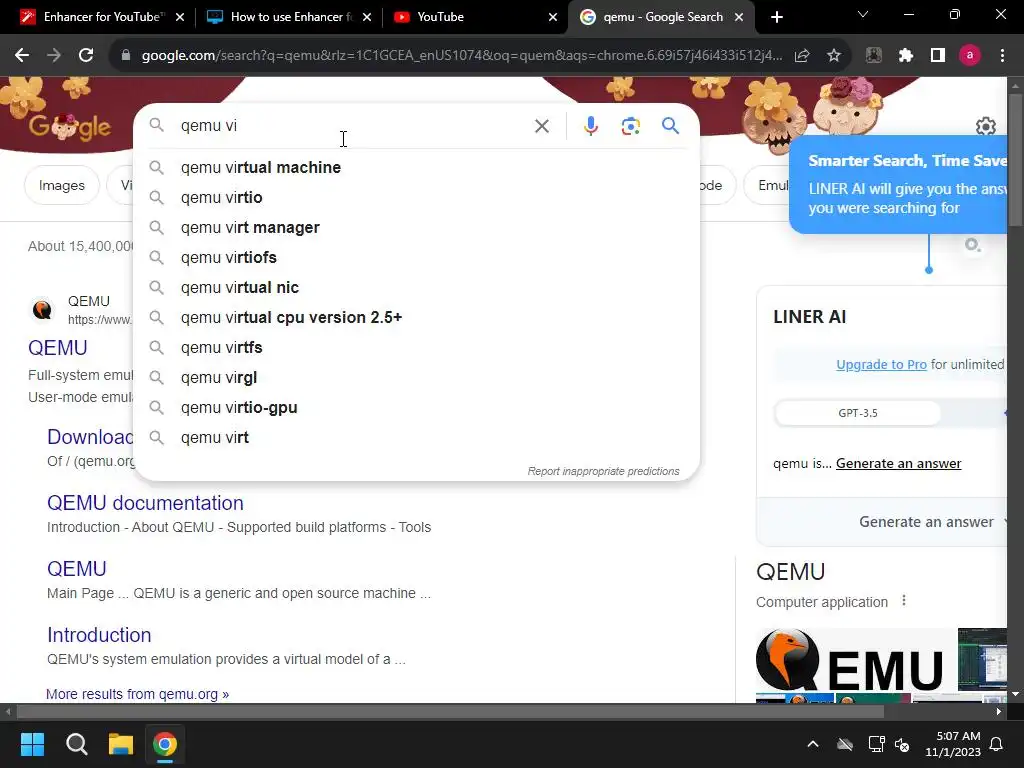Click Upgrade to Pro link
Screen dimensions: 1024x768
click(881, 364)
